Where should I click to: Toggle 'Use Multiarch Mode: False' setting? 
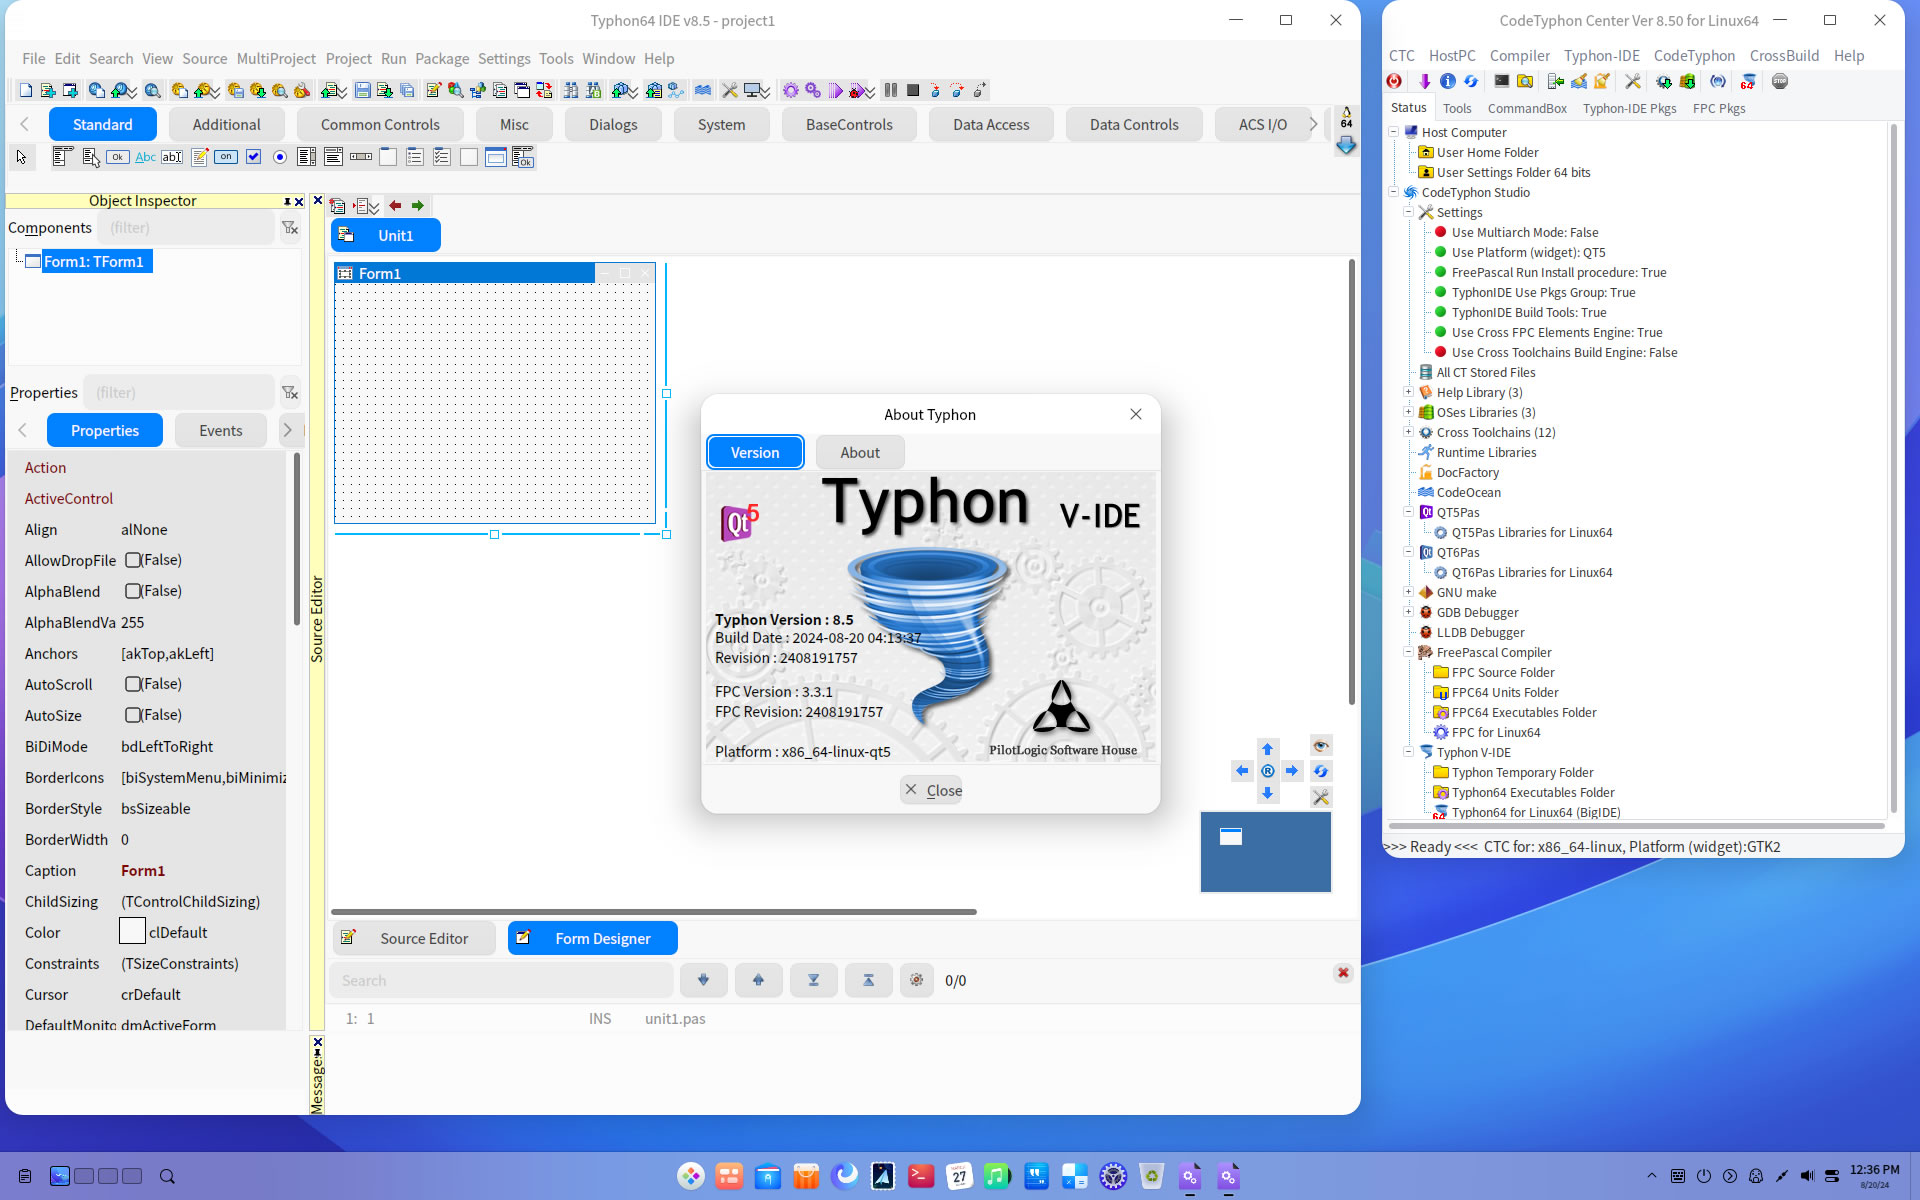click(1525, 233)
